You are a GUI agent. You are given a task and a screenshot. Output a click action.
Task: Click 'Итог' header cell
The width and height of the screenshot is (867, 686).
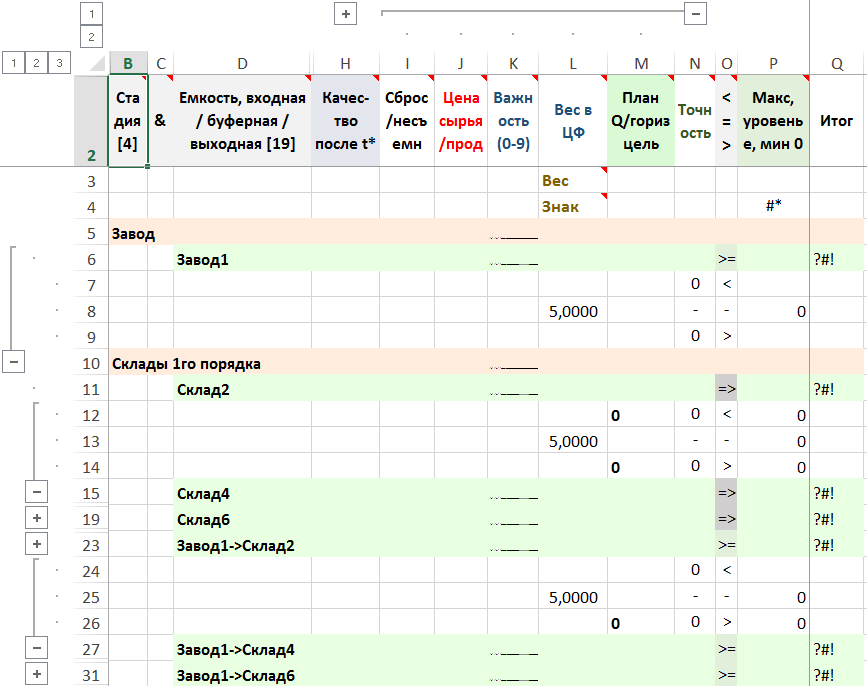836,120
